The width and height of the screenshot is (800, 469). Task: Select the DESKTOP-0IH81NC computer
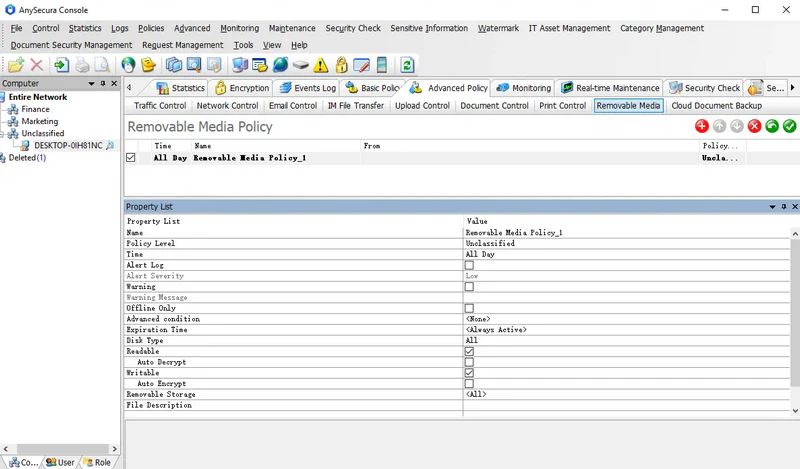[x=68, y=145]
